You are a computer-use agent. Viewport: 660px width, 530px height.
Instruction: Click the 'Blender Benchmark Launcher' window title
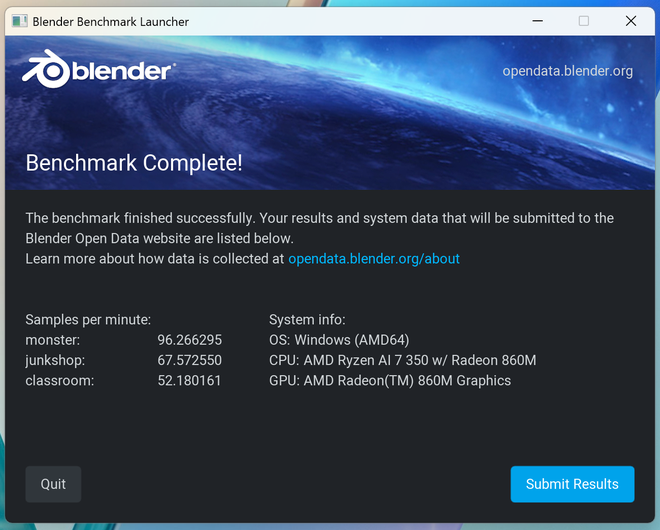pos(110,21)
